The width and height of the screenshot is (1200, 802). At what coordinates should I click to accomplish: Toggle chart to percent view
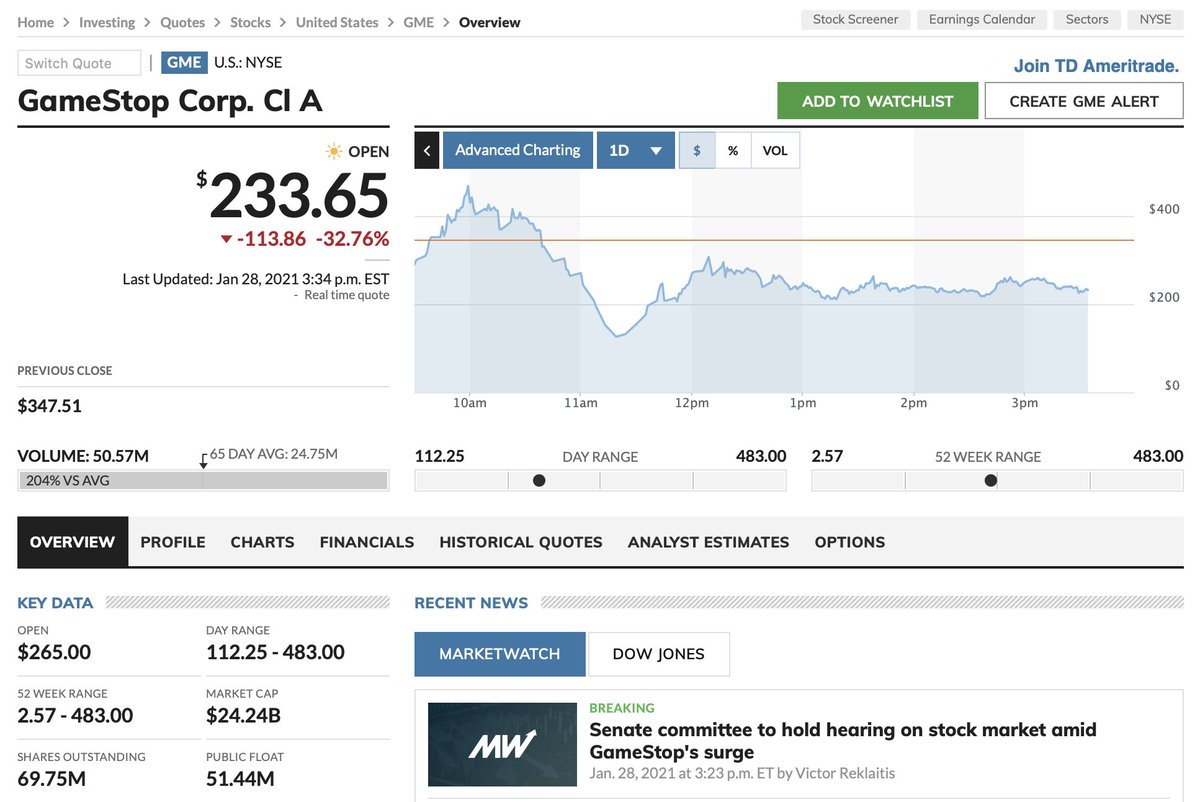[x=733, y=150]
